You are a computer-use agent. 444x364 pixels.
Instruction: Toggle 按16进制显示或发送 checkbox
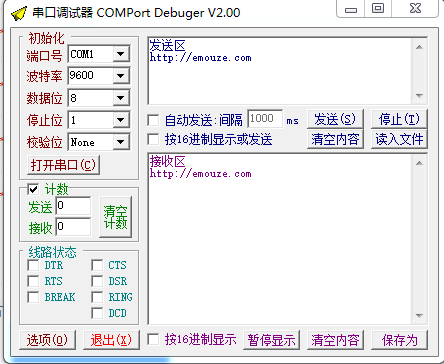[153, 139]
